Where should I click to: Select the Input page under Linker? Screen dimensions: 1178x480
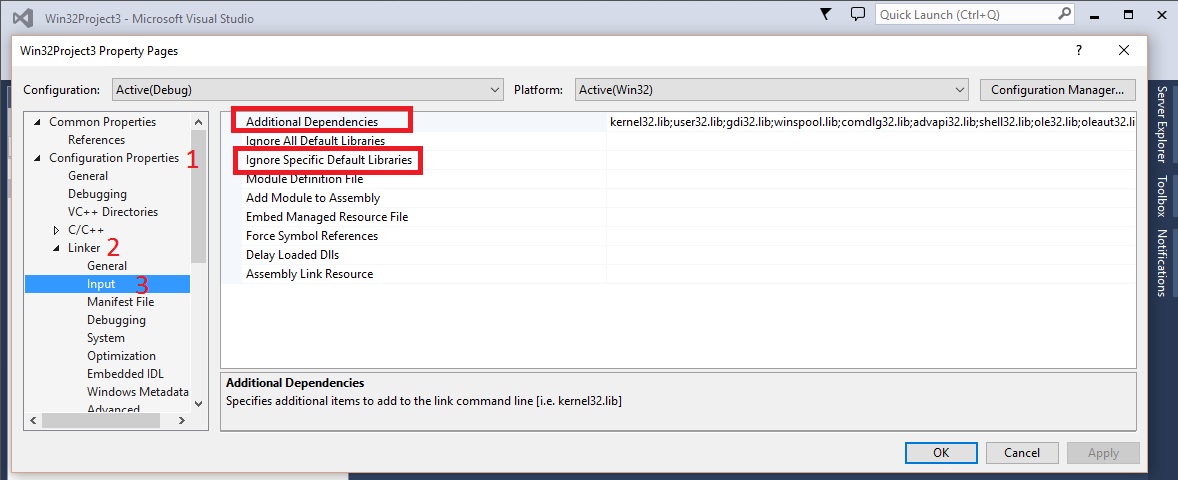(x=101, y=284)
